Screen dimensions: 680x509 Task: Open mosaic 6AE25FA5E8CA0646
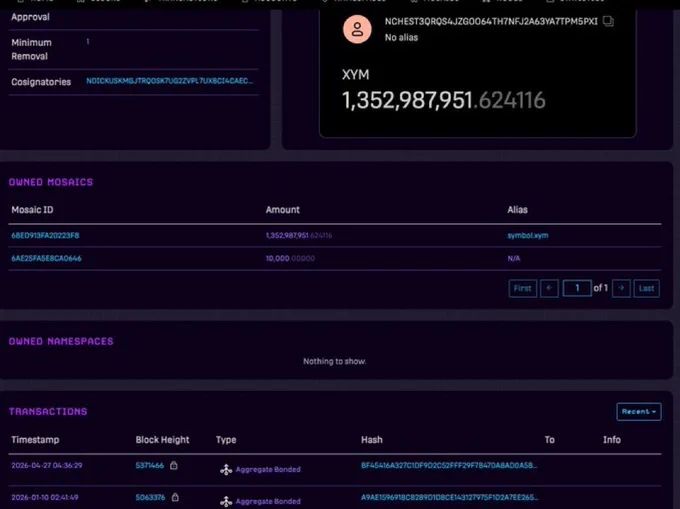[46, 258]
